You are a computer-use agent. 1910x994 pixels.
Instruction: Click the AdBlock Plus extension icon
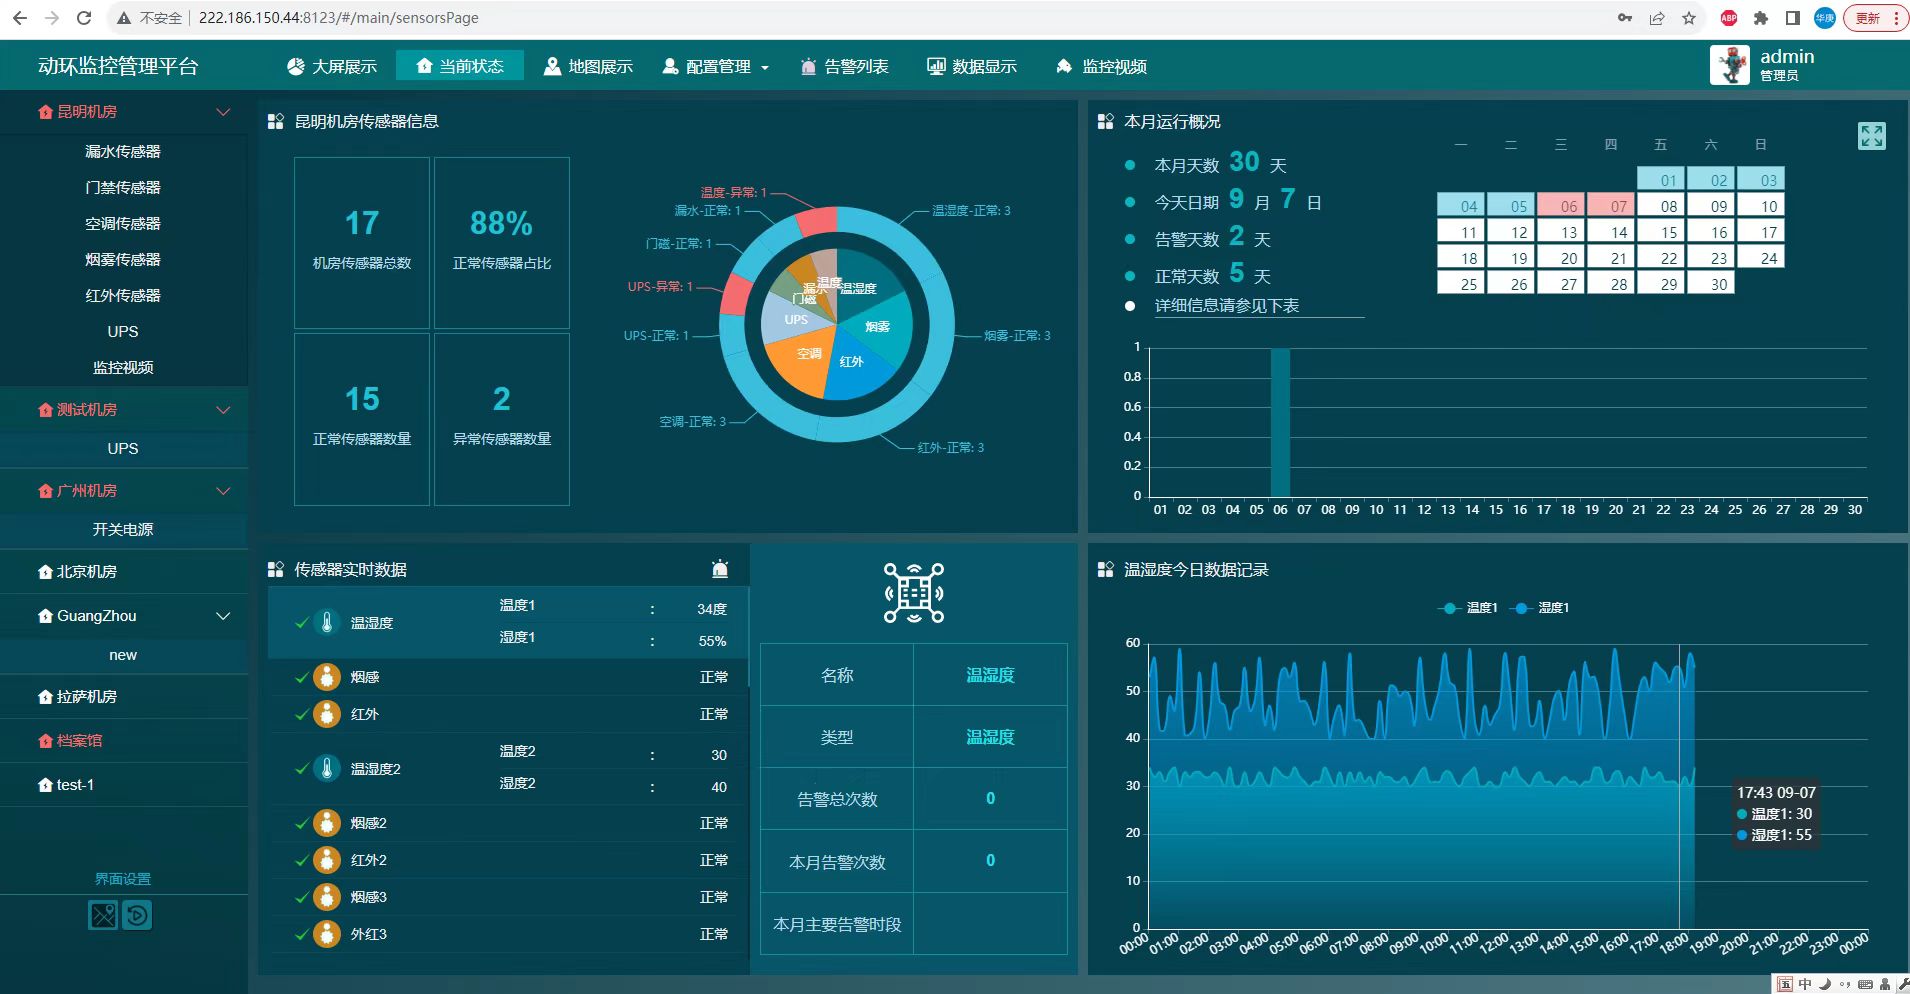(1728, 18)
